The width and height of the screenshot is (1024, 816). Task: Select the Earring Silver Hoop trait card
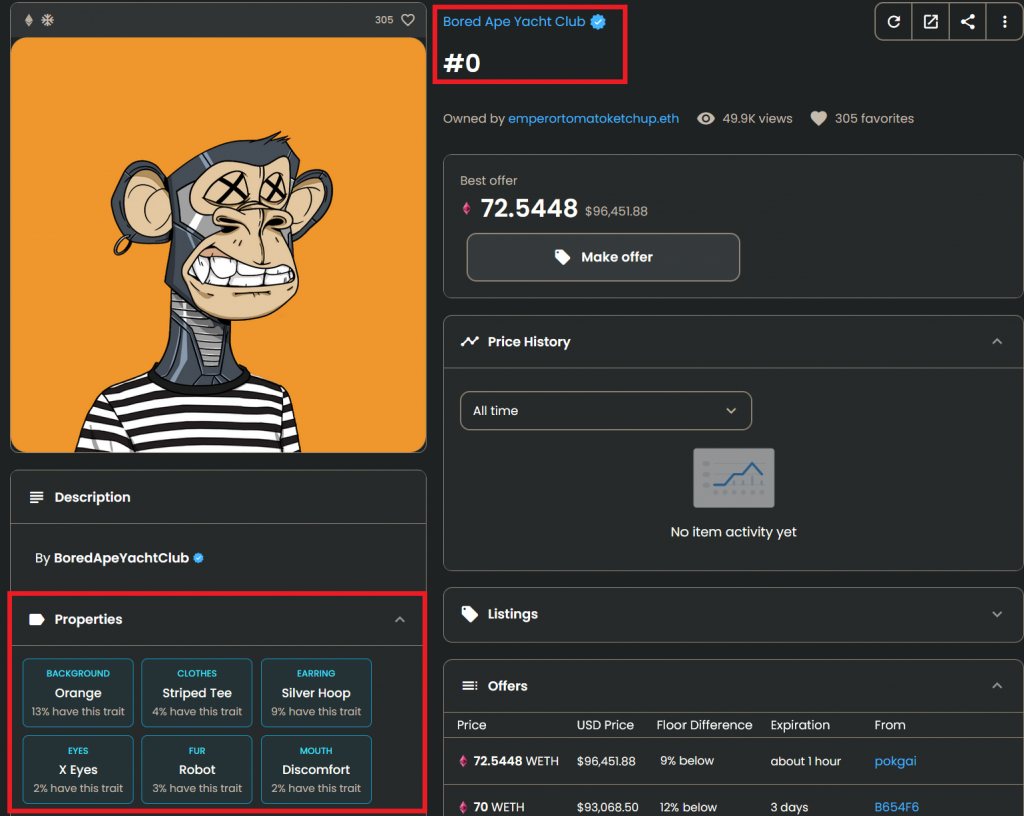(316, 693)
